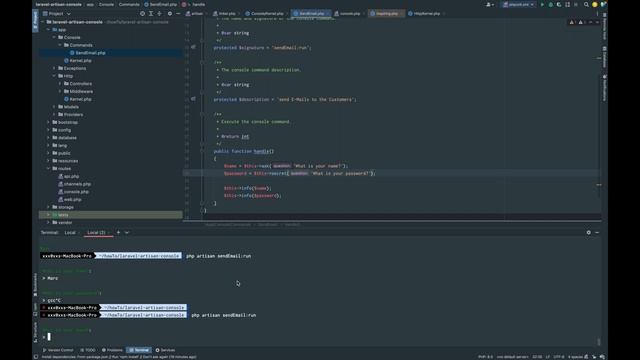Add a new terminal session with plus
Image resolution: width=640 pixels, height=360 pixels.
[118, 233]
